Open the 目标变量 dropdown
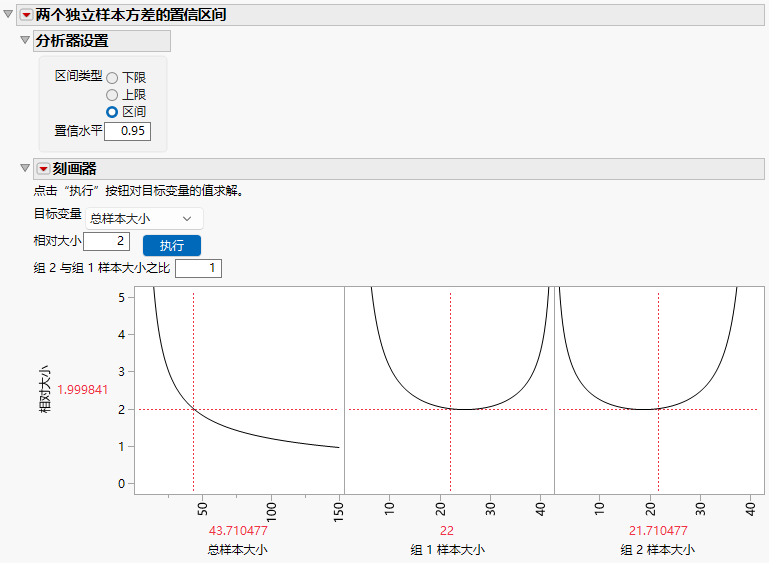The height and width of the screenshot is (563, 769). [144, 219]
